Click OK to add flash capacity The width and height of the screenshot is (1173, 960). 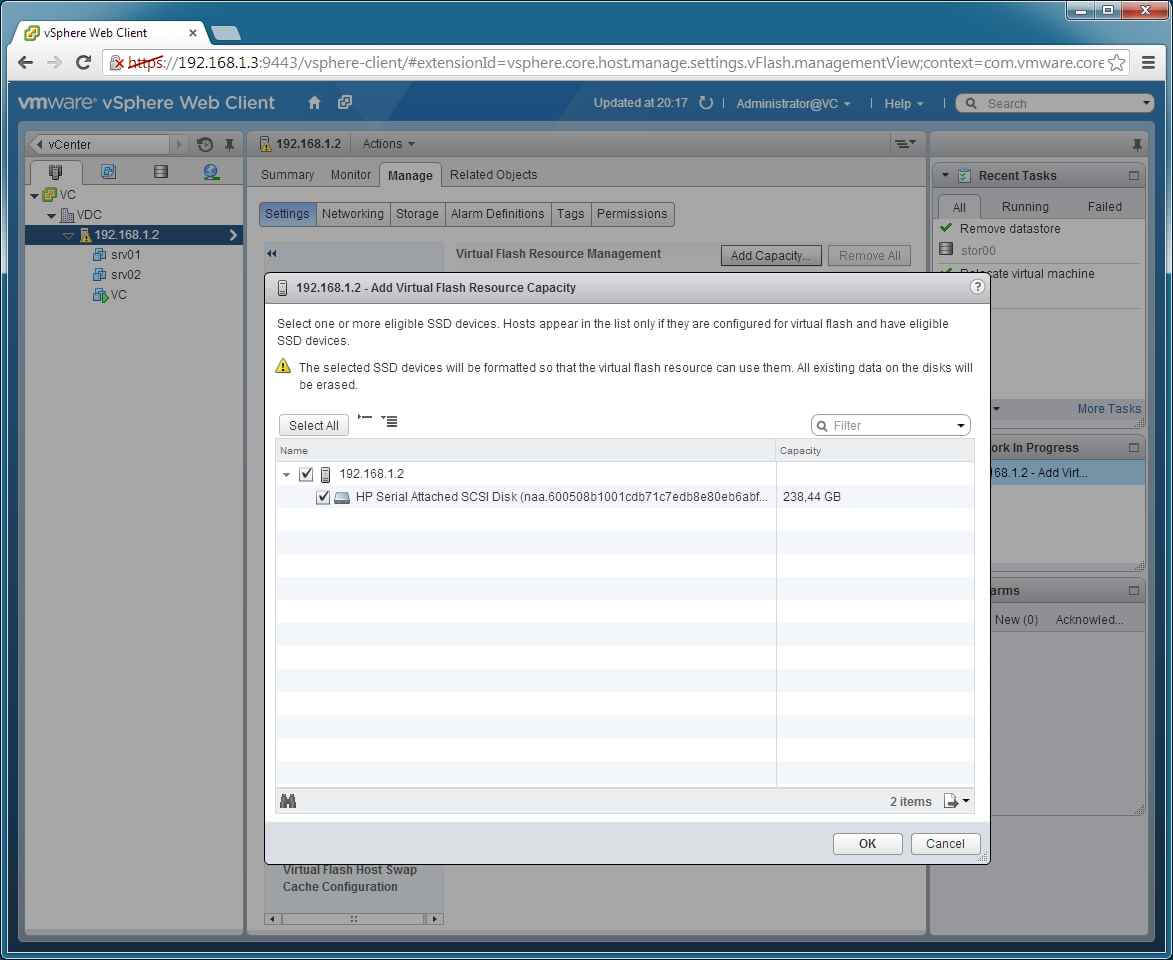click(x=867, y=843)
